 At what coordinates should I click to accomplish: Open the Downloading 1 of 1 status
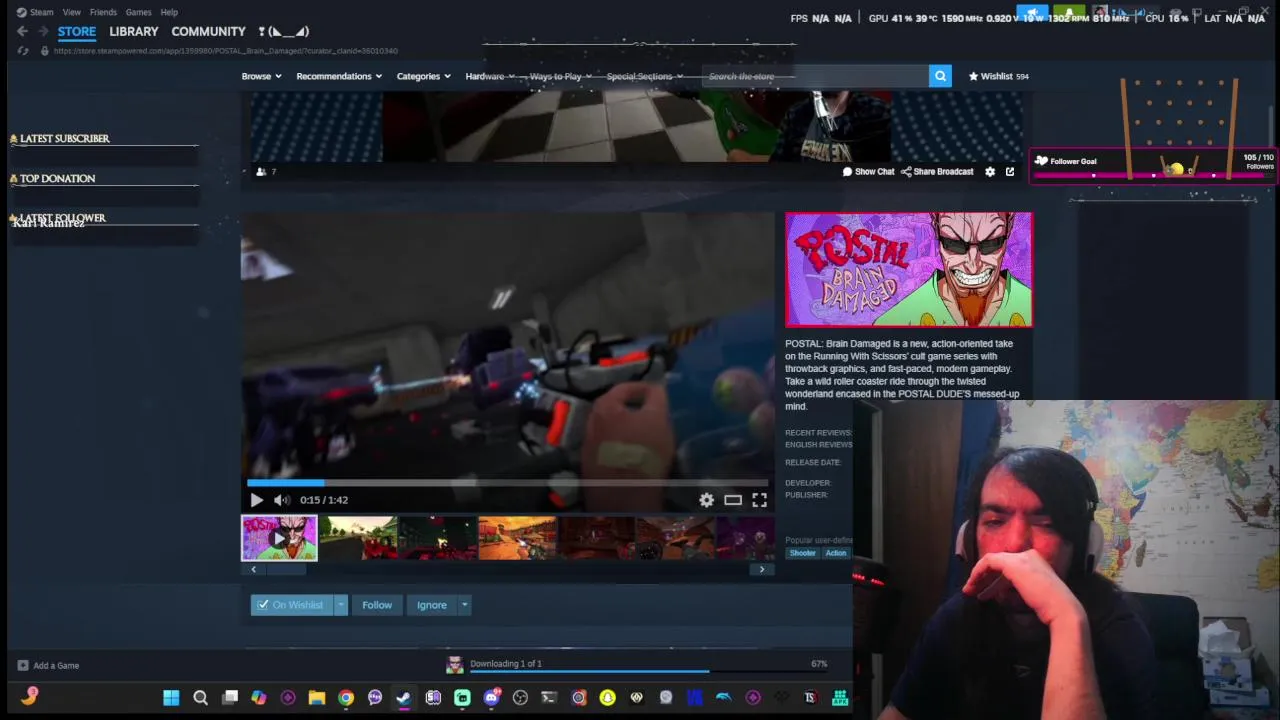(506, 663)
